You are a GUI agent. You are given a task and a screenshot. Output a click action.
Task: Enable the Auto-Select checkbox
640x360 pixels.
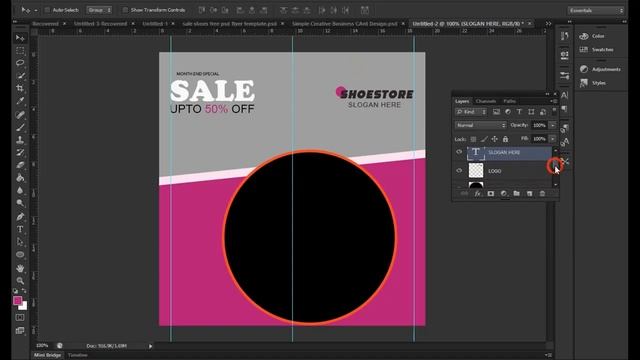coord(47,10)
